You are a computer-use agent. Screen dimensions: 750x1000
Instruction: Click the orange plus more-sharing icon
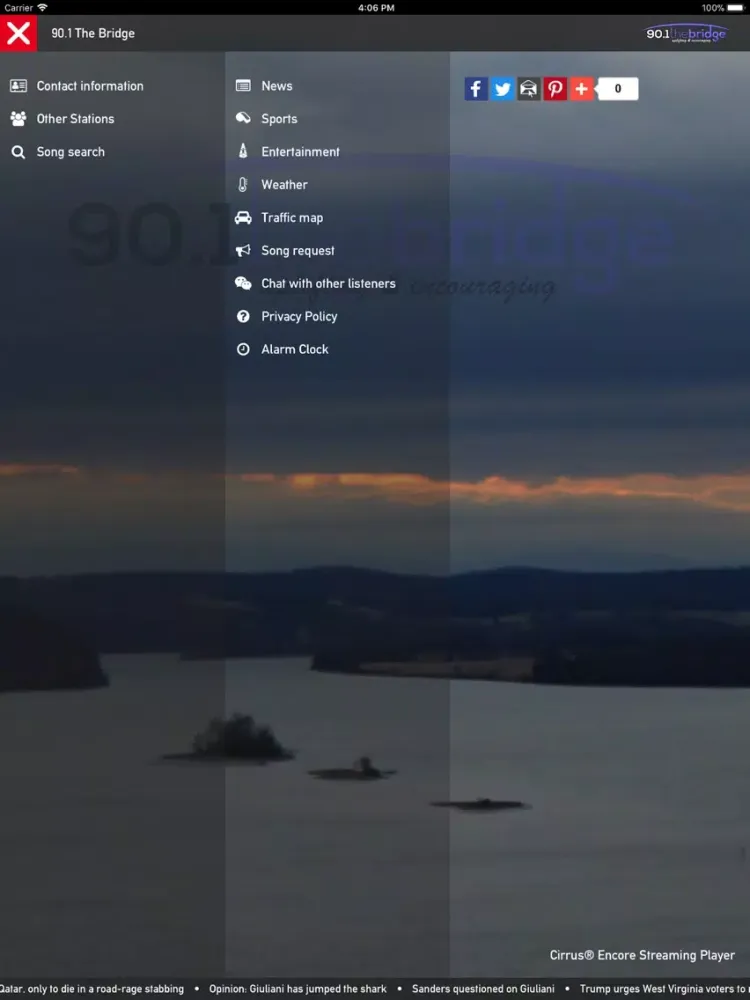click(x=581, y=89)
